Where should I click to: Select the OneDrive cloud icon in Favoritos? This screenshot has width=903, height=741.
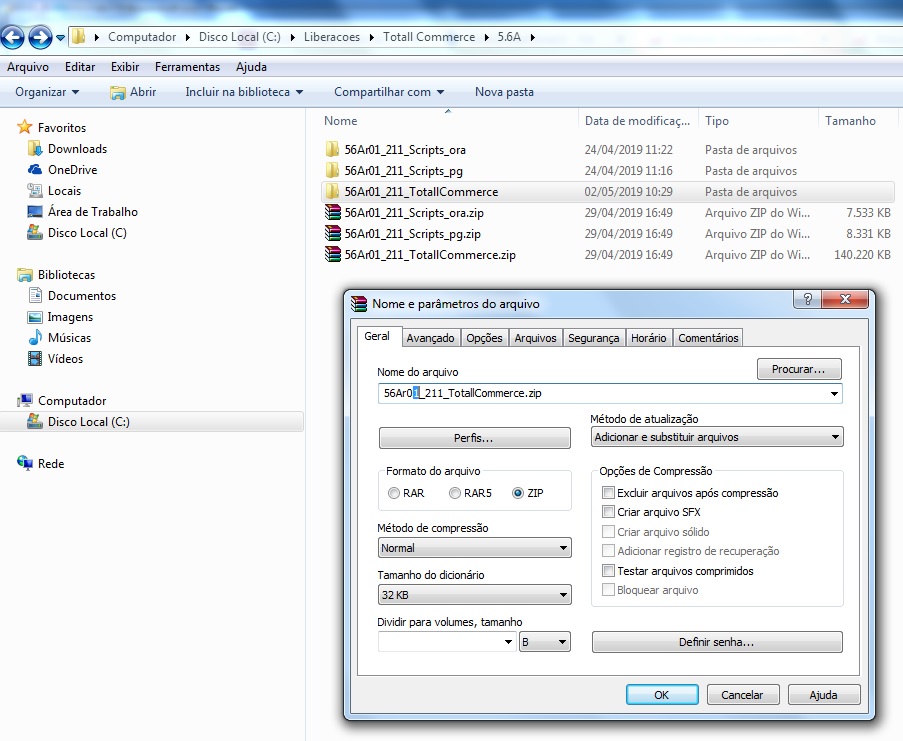click(x=35, y=169)
